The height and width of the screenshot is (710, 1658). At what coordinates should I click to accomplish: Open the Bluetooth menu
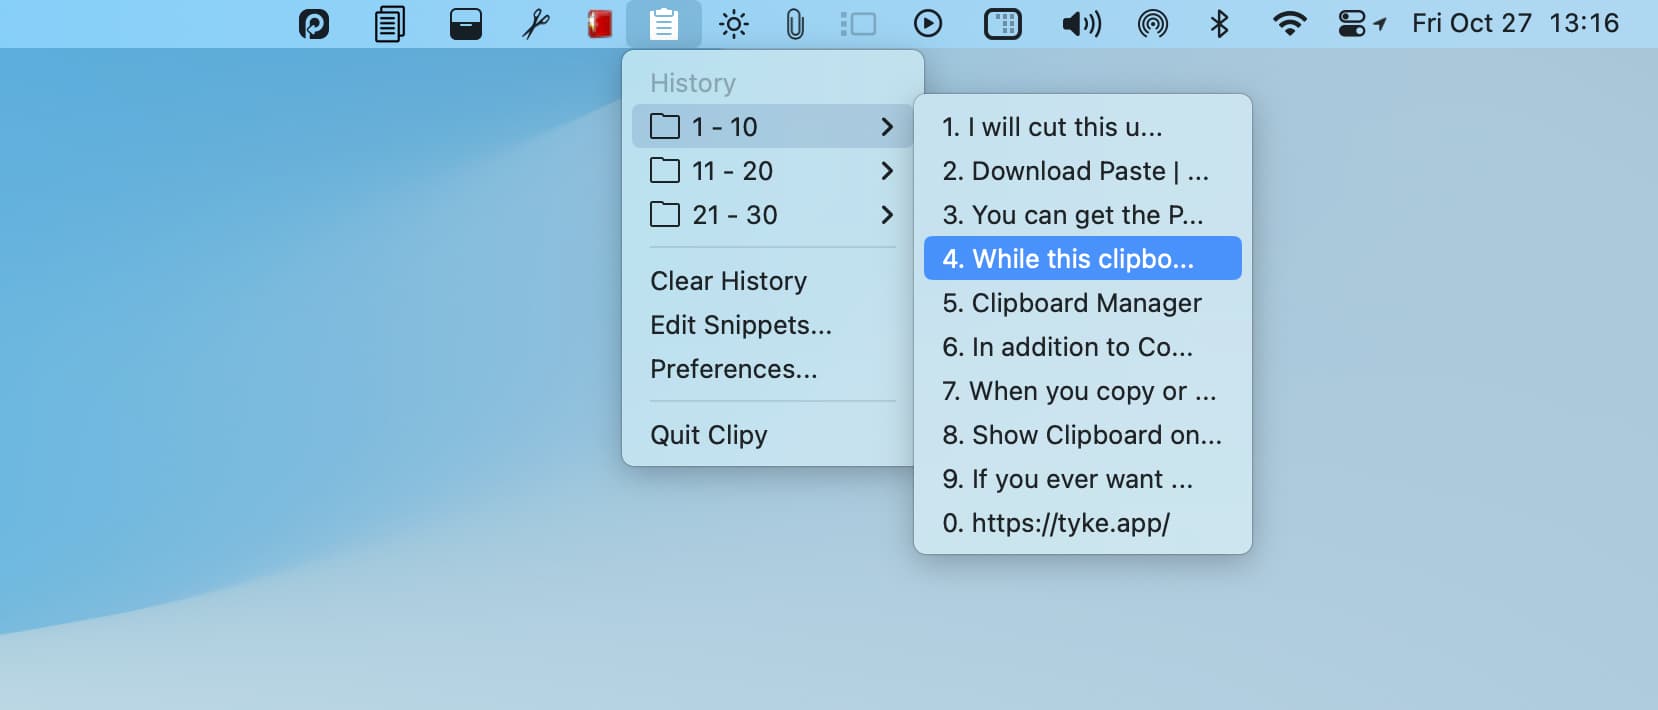1219,24
